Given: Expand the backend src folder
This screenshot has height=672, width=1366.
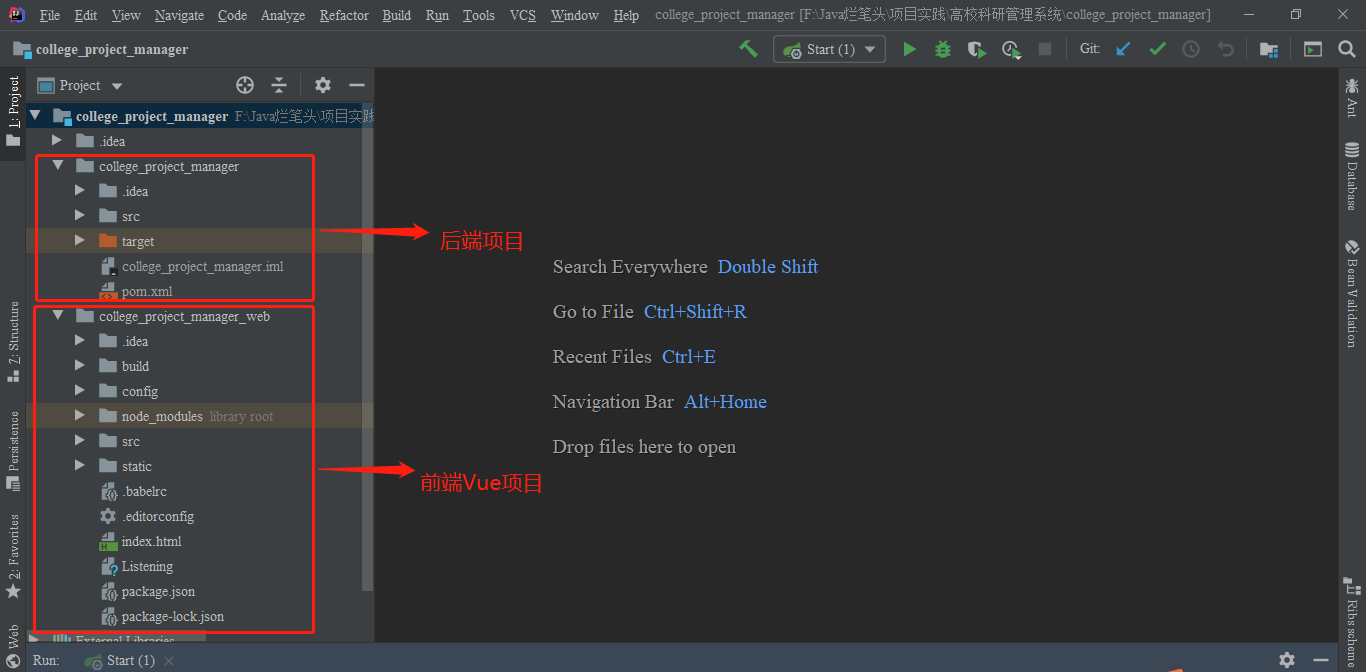Looking at the screenshot, I should (80, 216).
